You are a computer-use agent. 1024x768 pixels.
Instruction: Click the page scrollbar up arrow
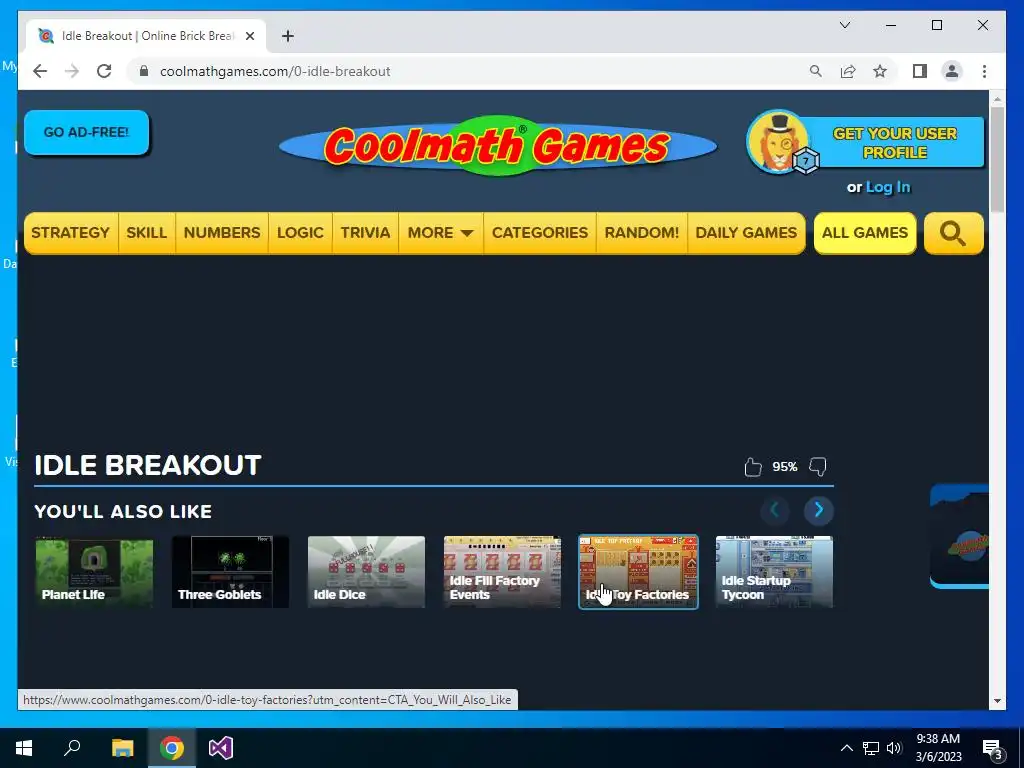pos(997,99)
